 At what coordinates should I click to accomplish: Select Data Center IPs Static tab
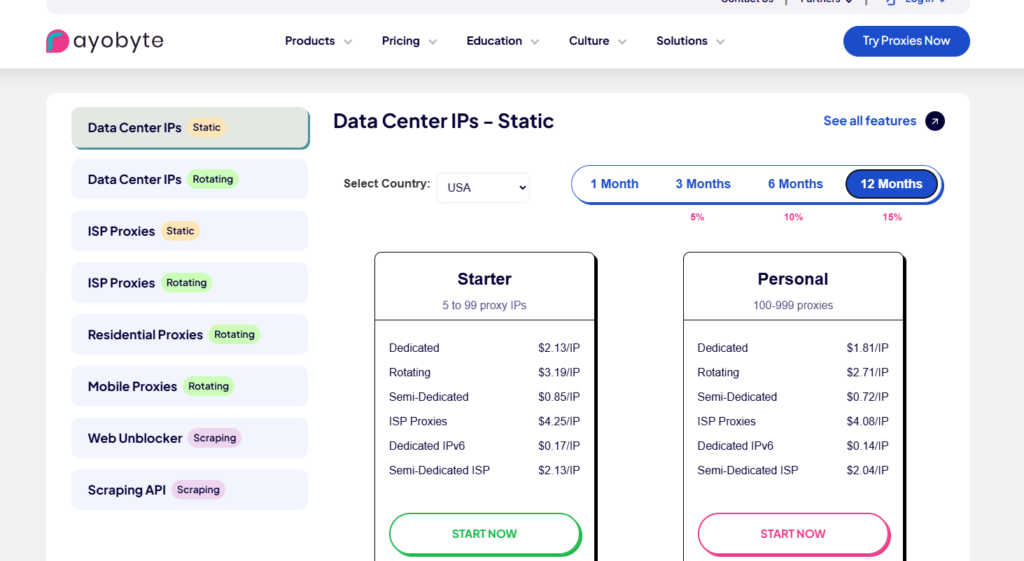pyautogui.click(x=190, y=127)
